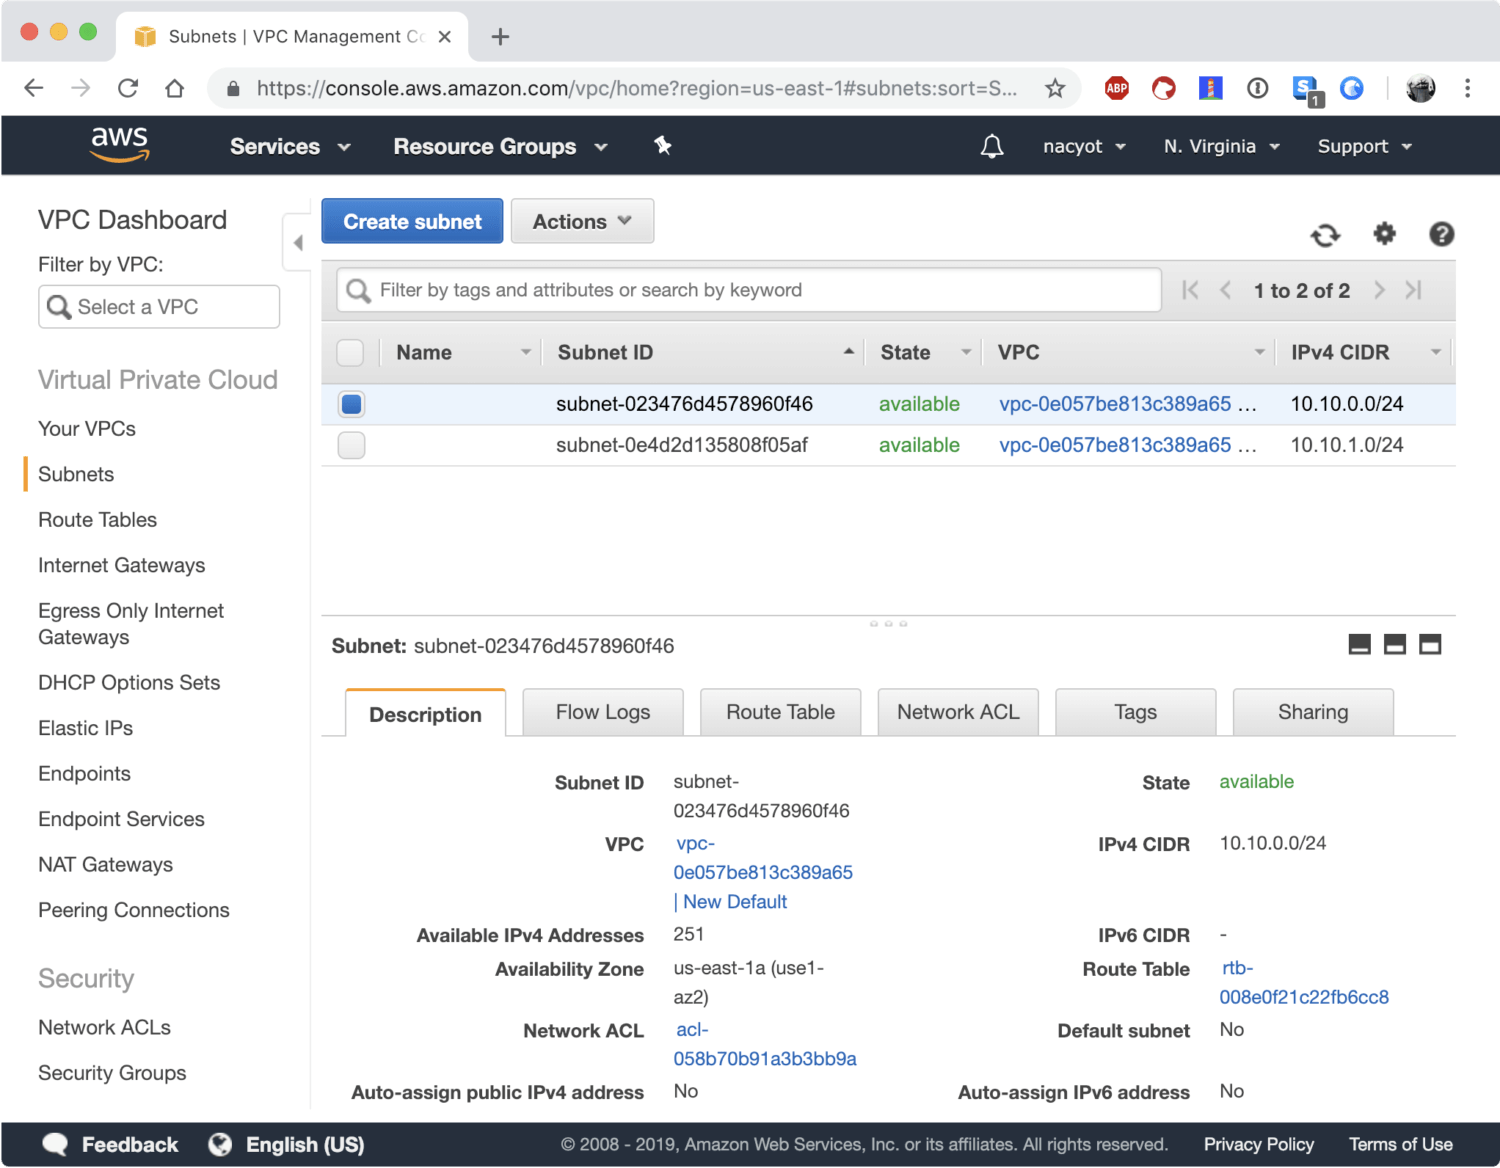Click the Create subnet button
Image resolution: width=1500 pixels, height=1168 pixels.
point(412,221)
